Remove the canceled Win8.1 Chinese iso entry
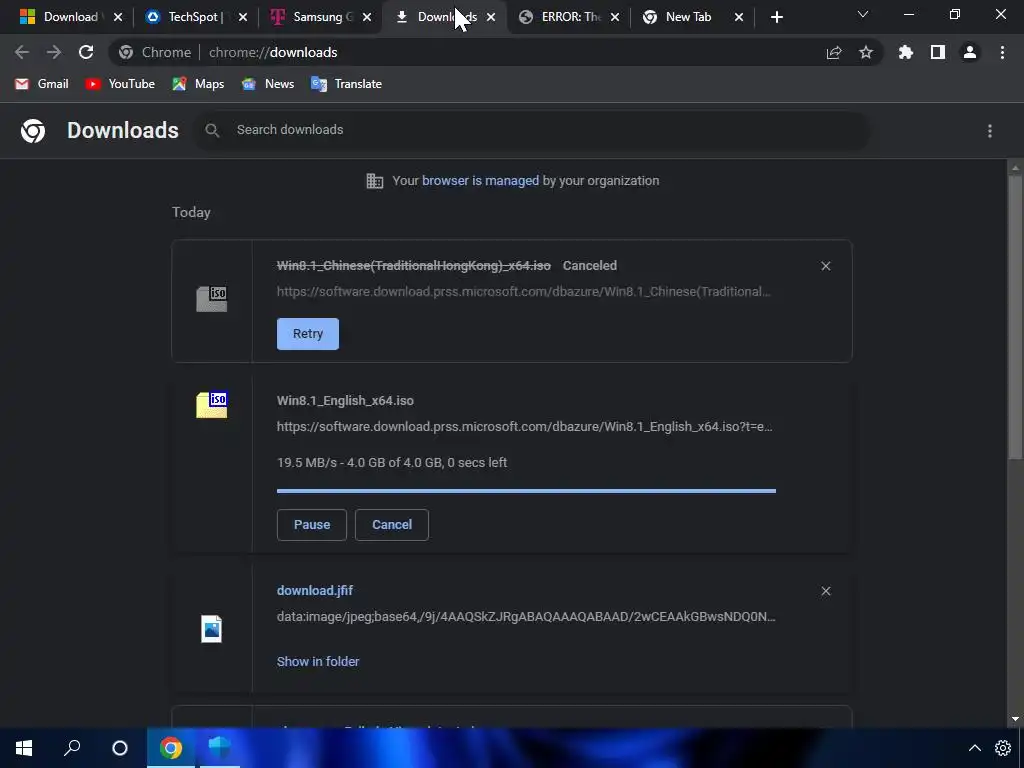1024x768 pixels. click(x=825, y=266)
